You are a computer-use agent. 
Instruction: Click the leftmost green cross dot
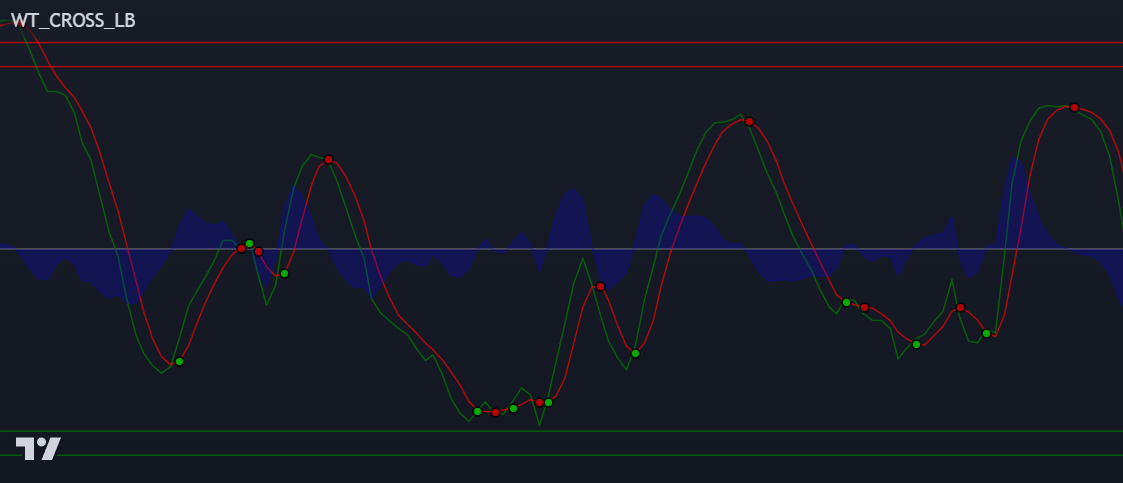(x=180, y=361)
